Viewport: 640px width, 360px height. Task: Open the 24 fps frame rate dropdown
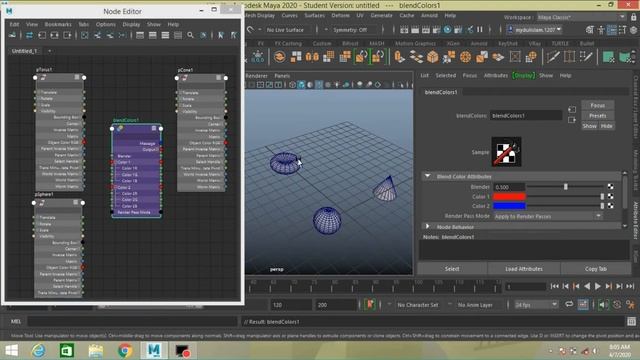(x=536, y=305)
